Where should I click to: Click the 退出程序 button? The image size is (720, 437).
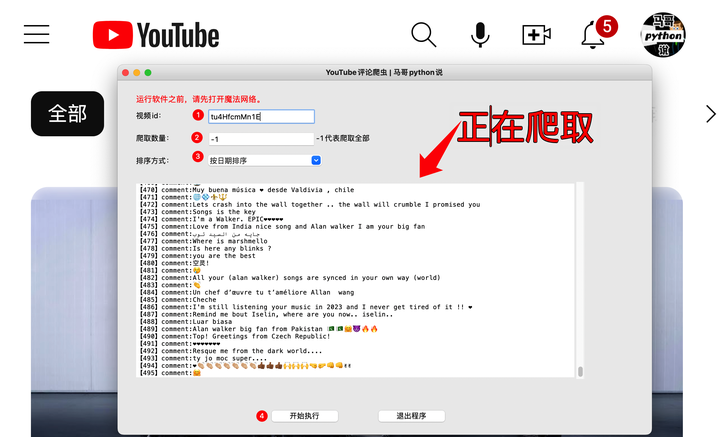coord(411,416)
